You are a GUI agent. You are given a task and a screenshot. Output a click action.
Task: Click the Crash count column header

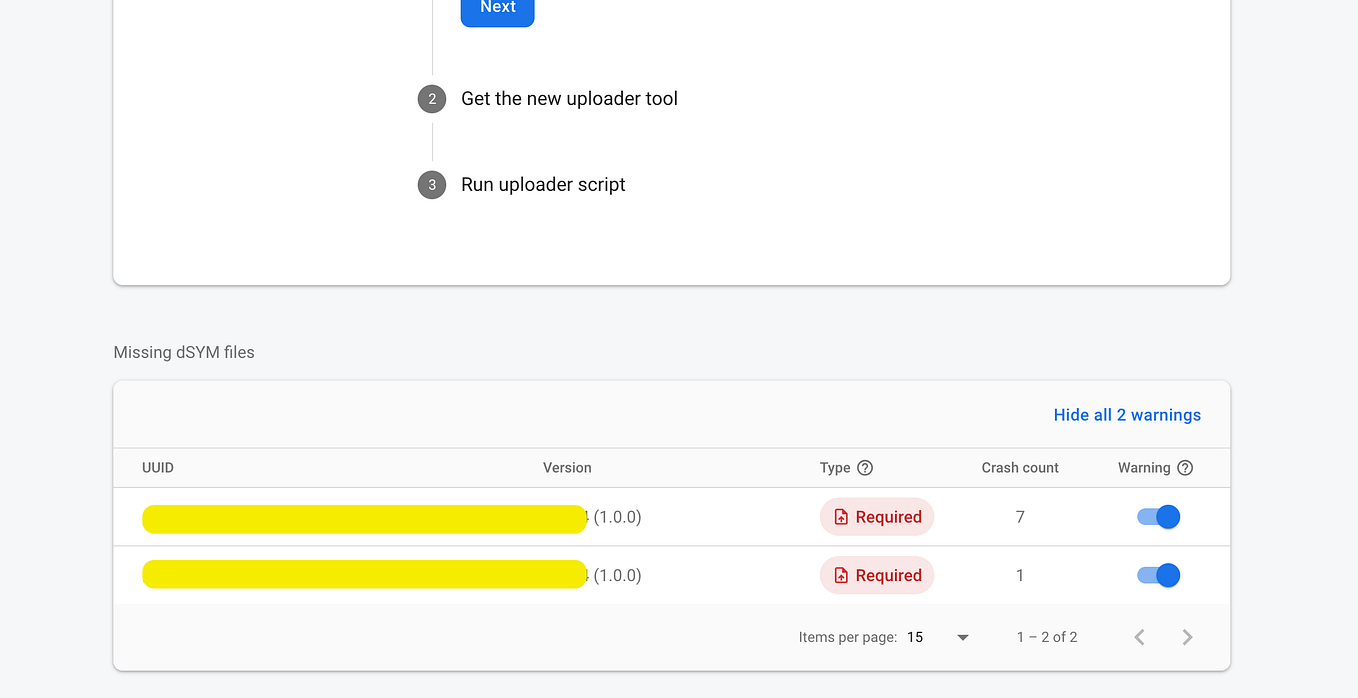[x=1019, y=467]
